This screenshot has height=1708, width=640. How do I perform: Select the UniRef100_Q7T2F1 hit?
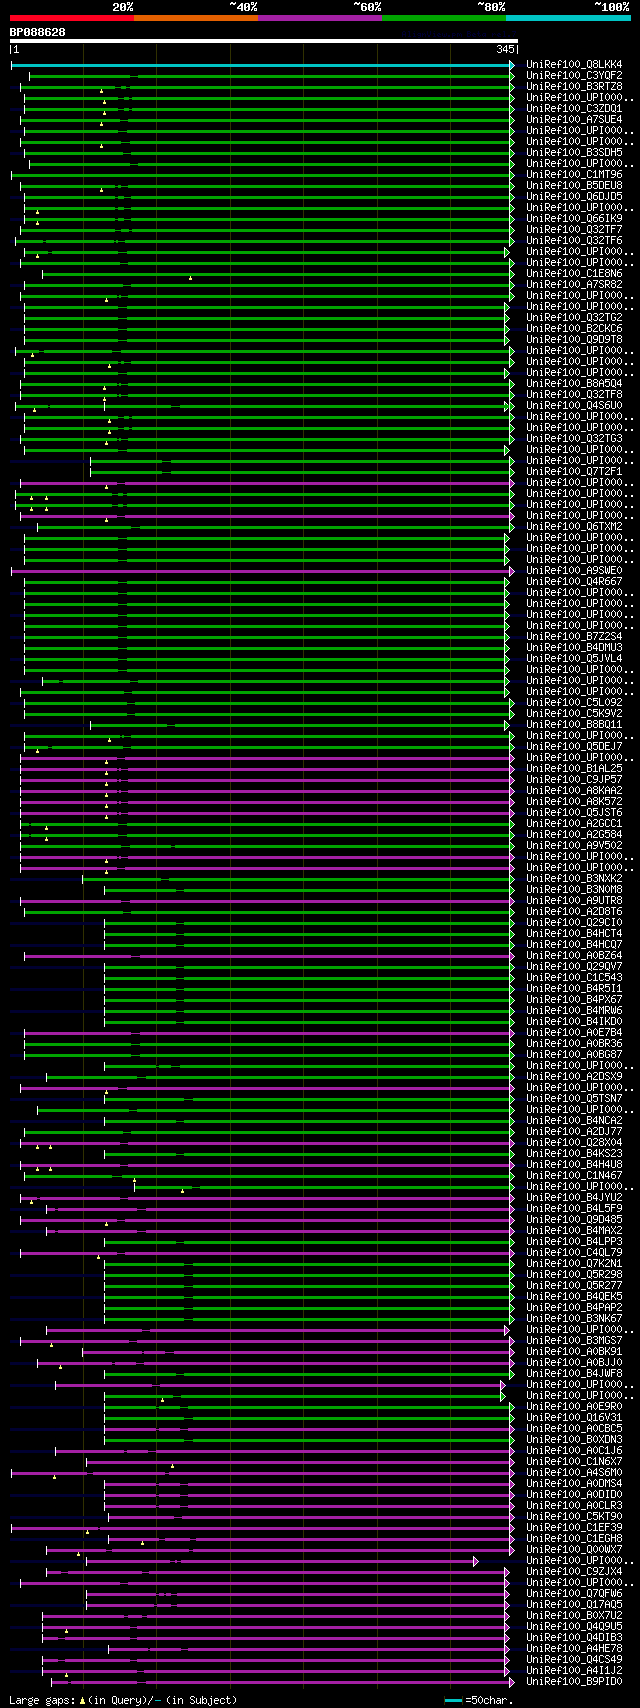[x=574, y=472]
